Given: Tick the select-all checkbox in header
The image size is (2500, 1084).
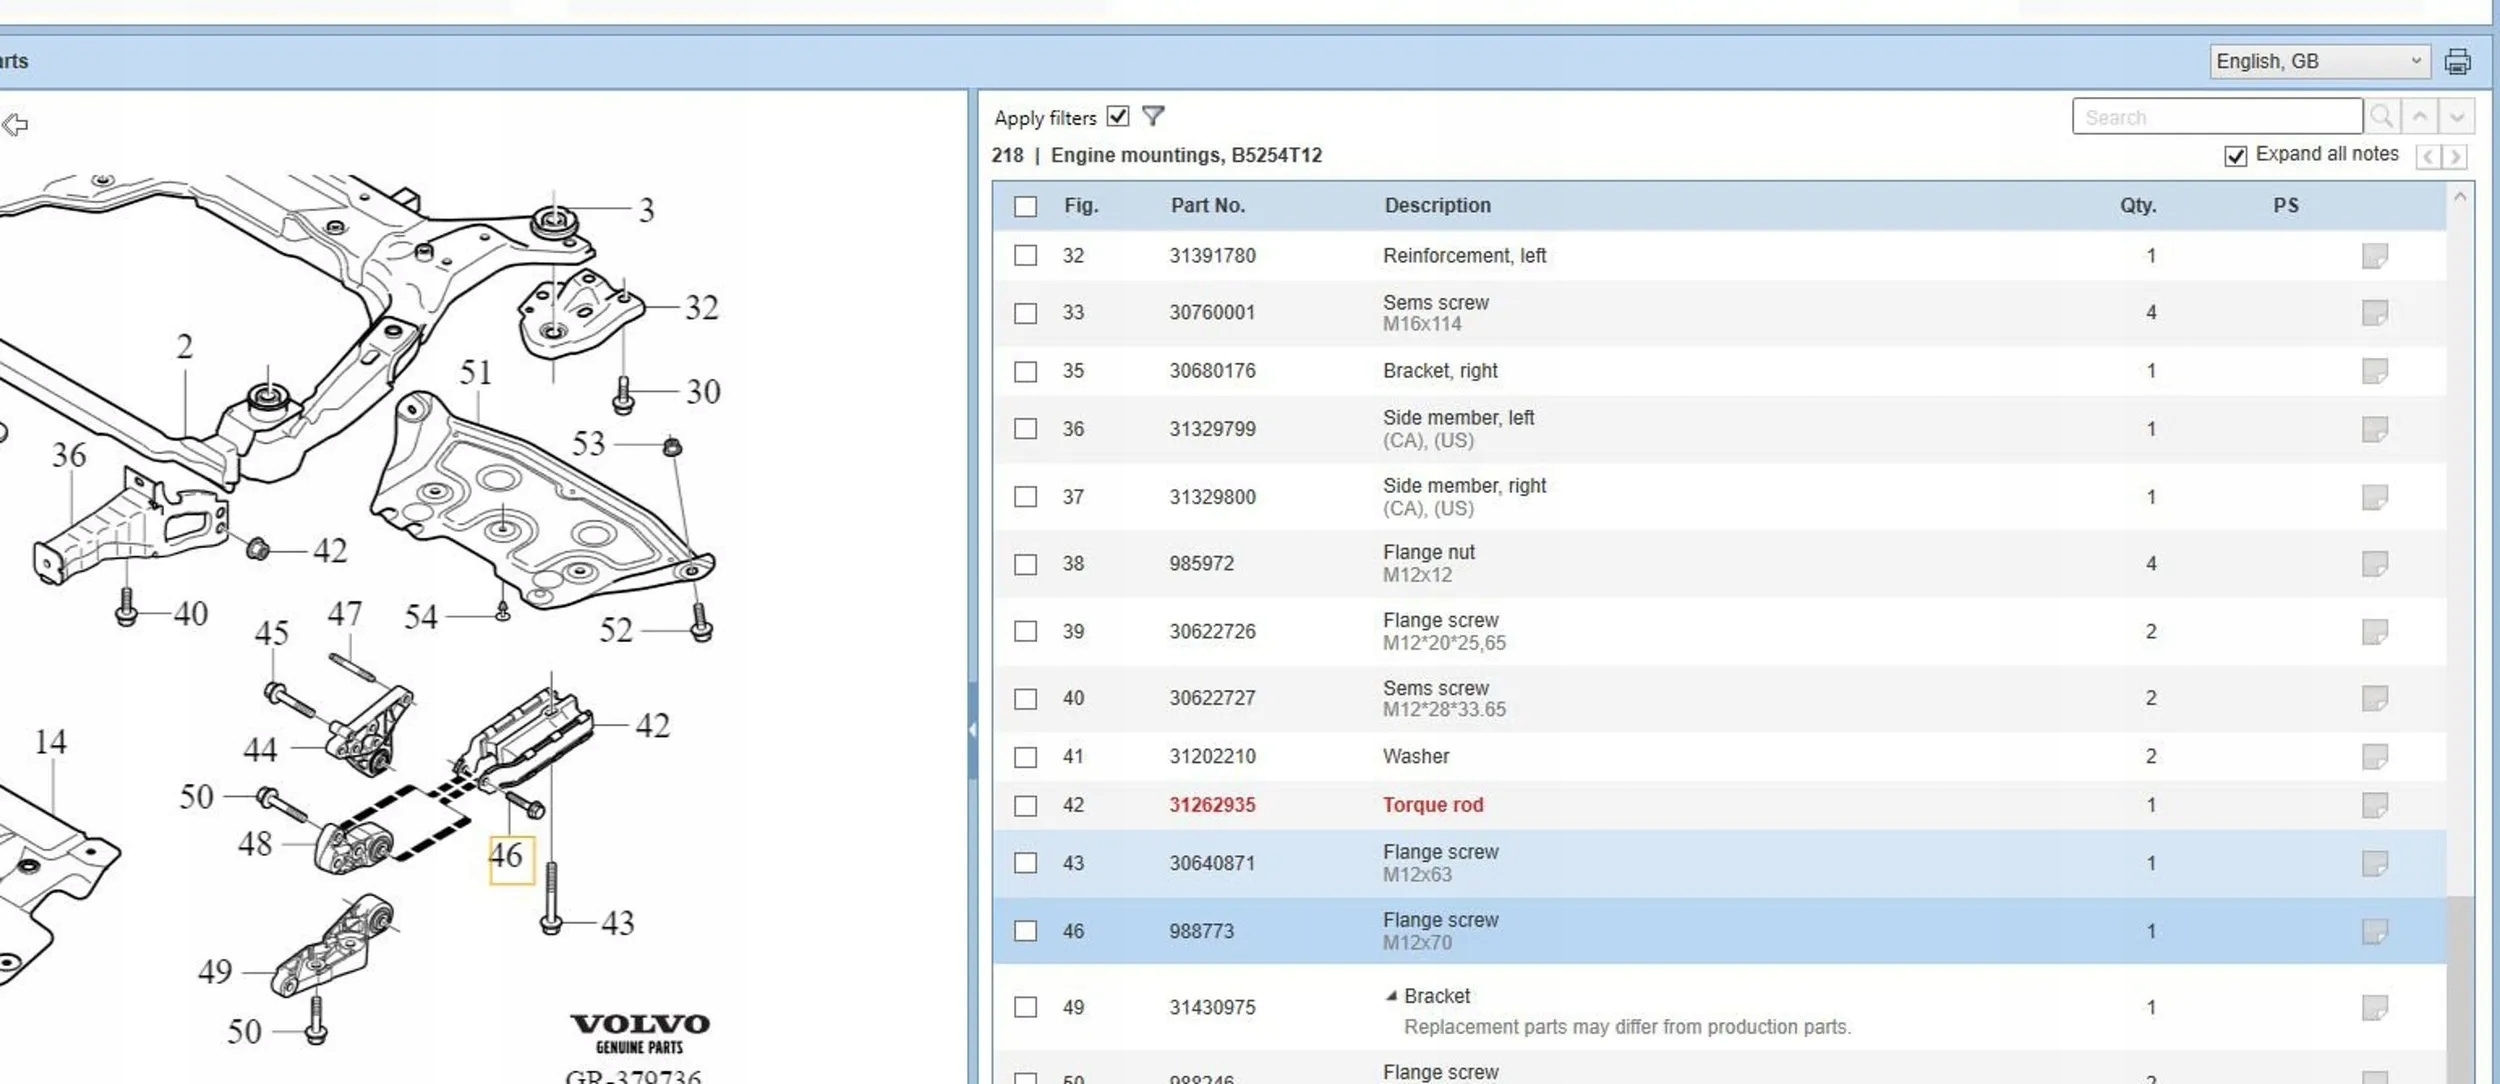Looking at the screenshot, I should (1025, 207).
